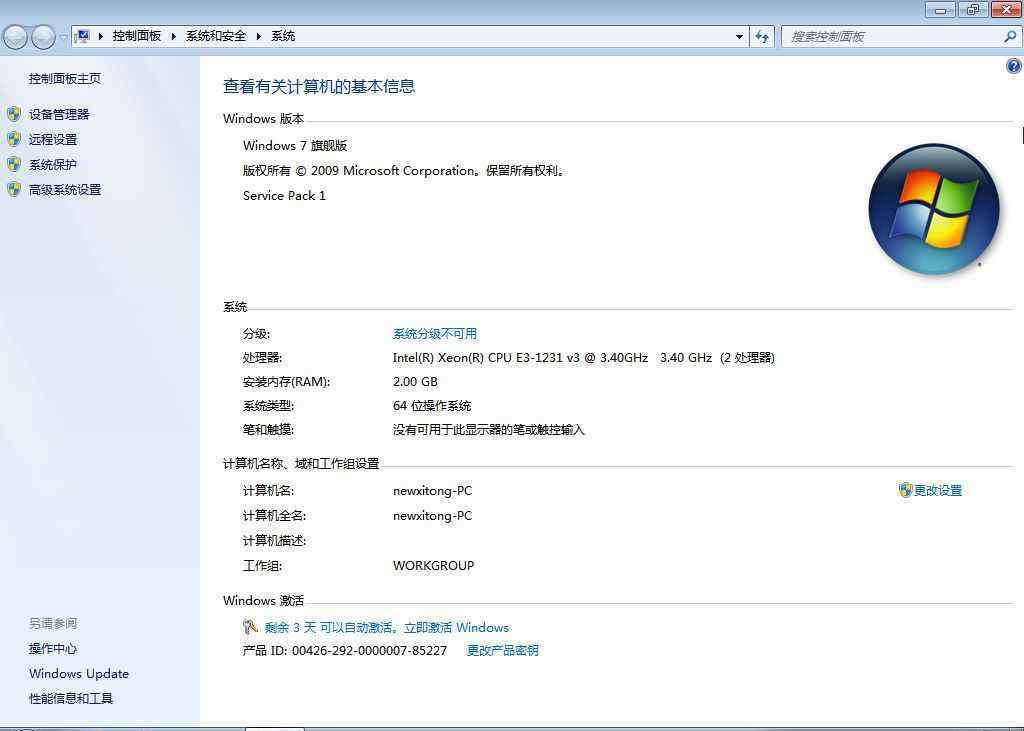Click 更改产品密钥 link
The height and width of the screenshot is (731, 1024).
pos(502,650)
